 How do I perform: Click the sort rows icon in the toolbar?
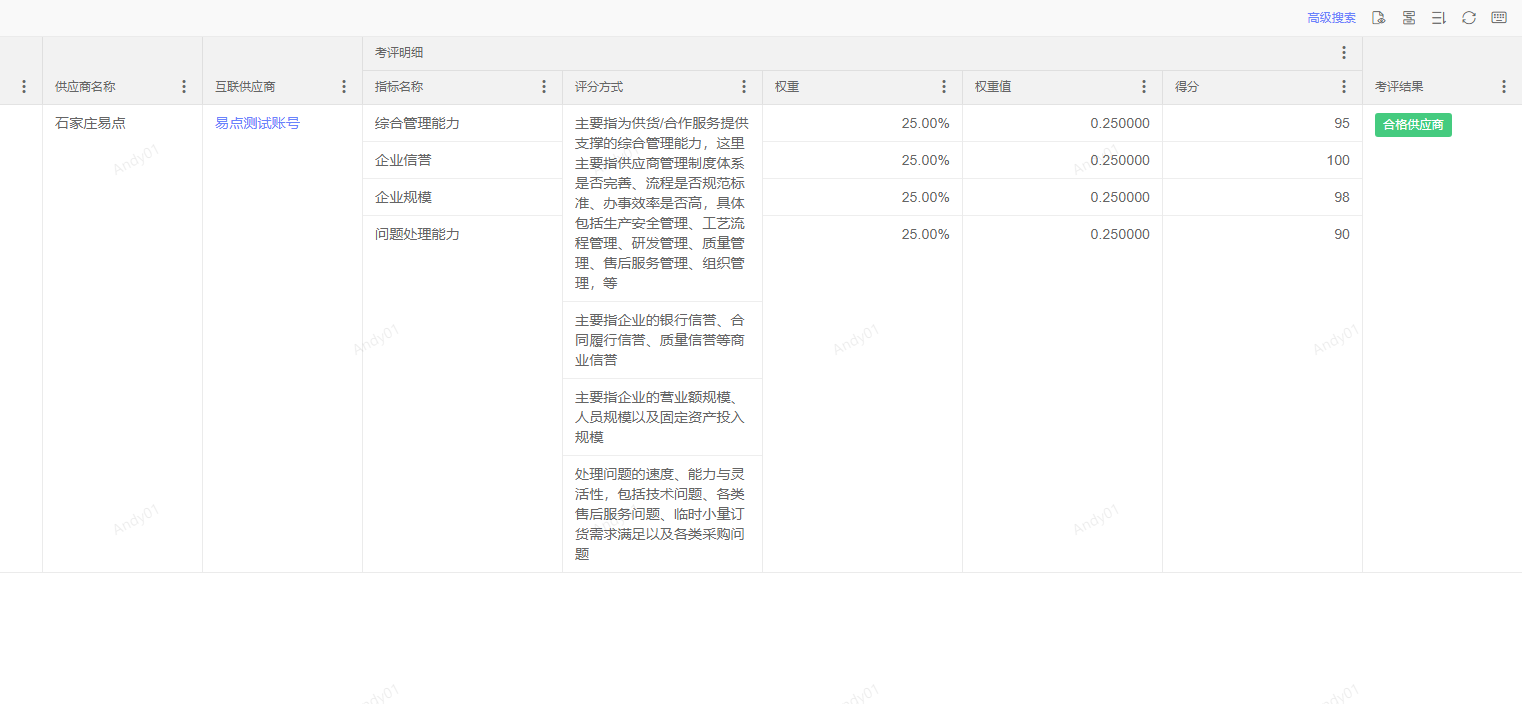pos(1438,18)
